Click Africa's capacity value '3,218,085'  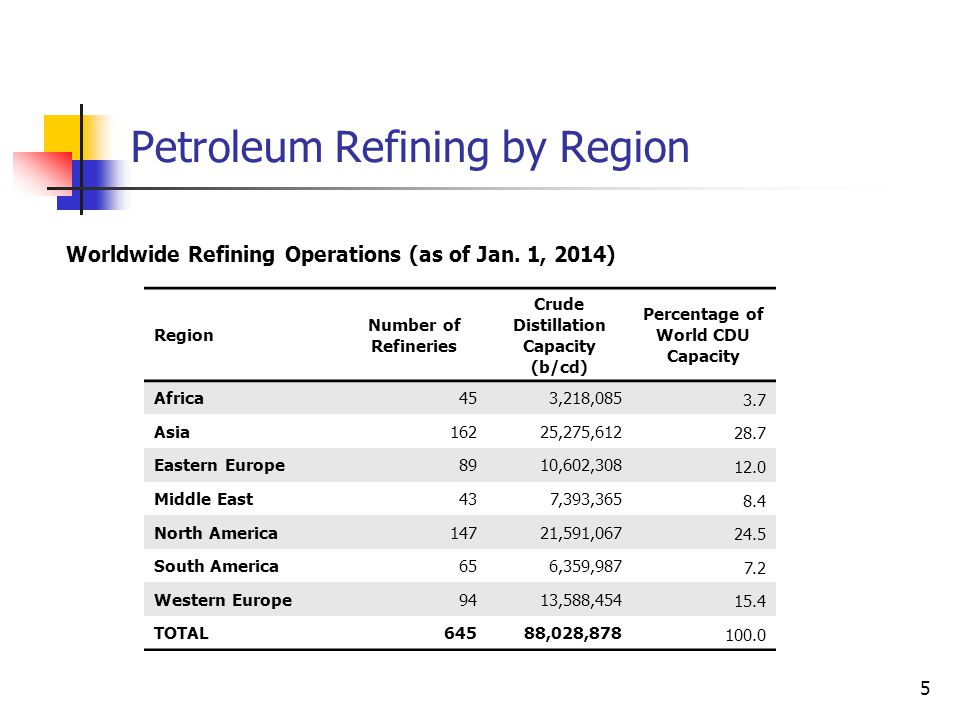click(585, 399)
